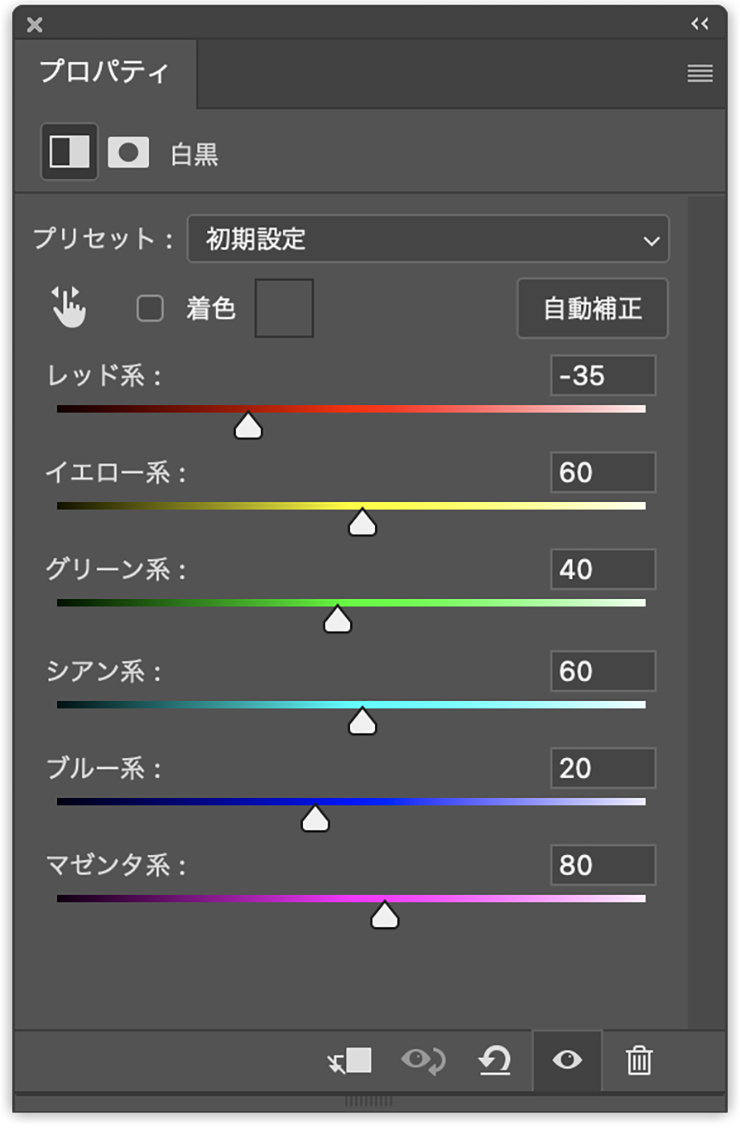Reset adjustment to defaults icon
740x1130 pixels.
coord(495,1060)
